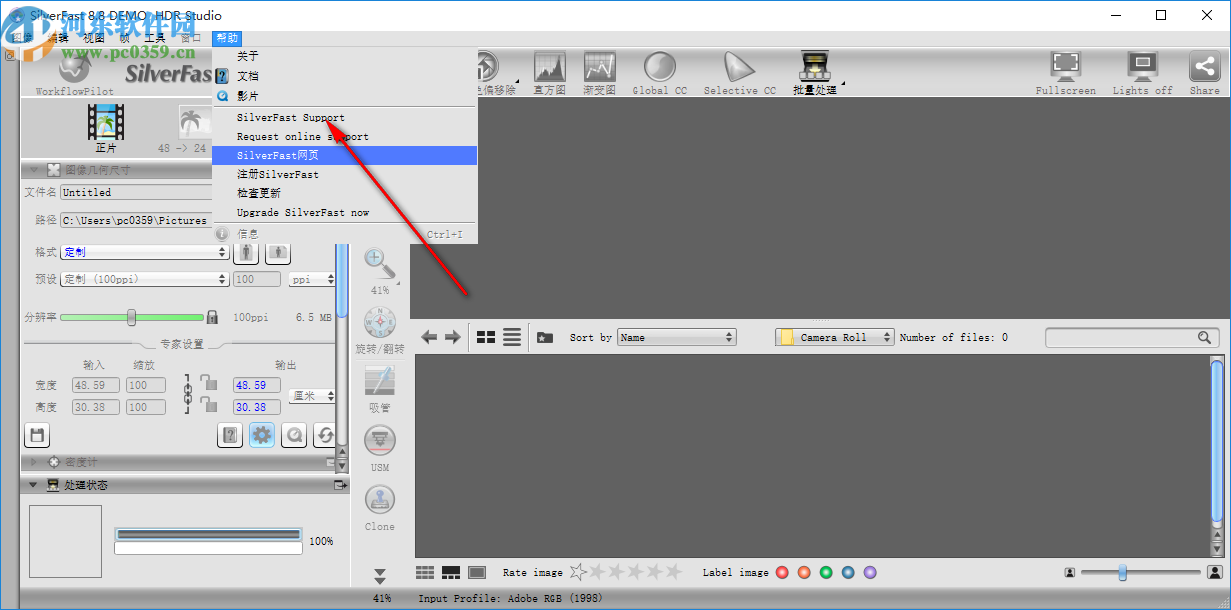The width and height of the screenshot is (1231, 610).
Task: Toggle the resolution lock icon
Action: (x=212, y=317)
